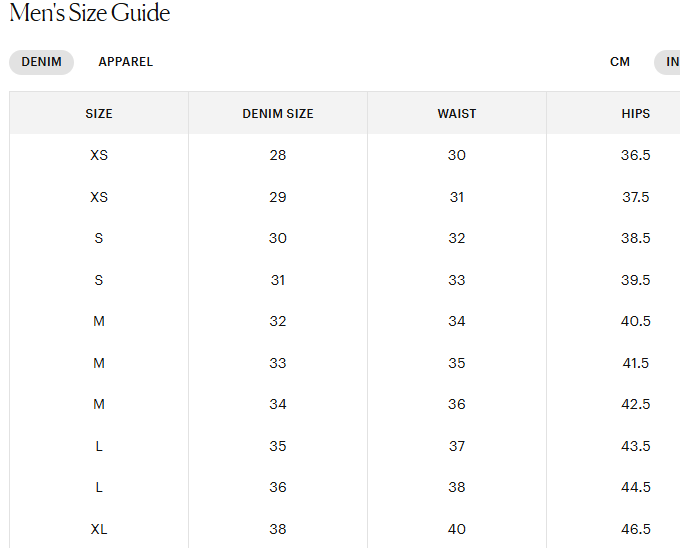
Task: Select the IN unit option
Action: point(671,62)
